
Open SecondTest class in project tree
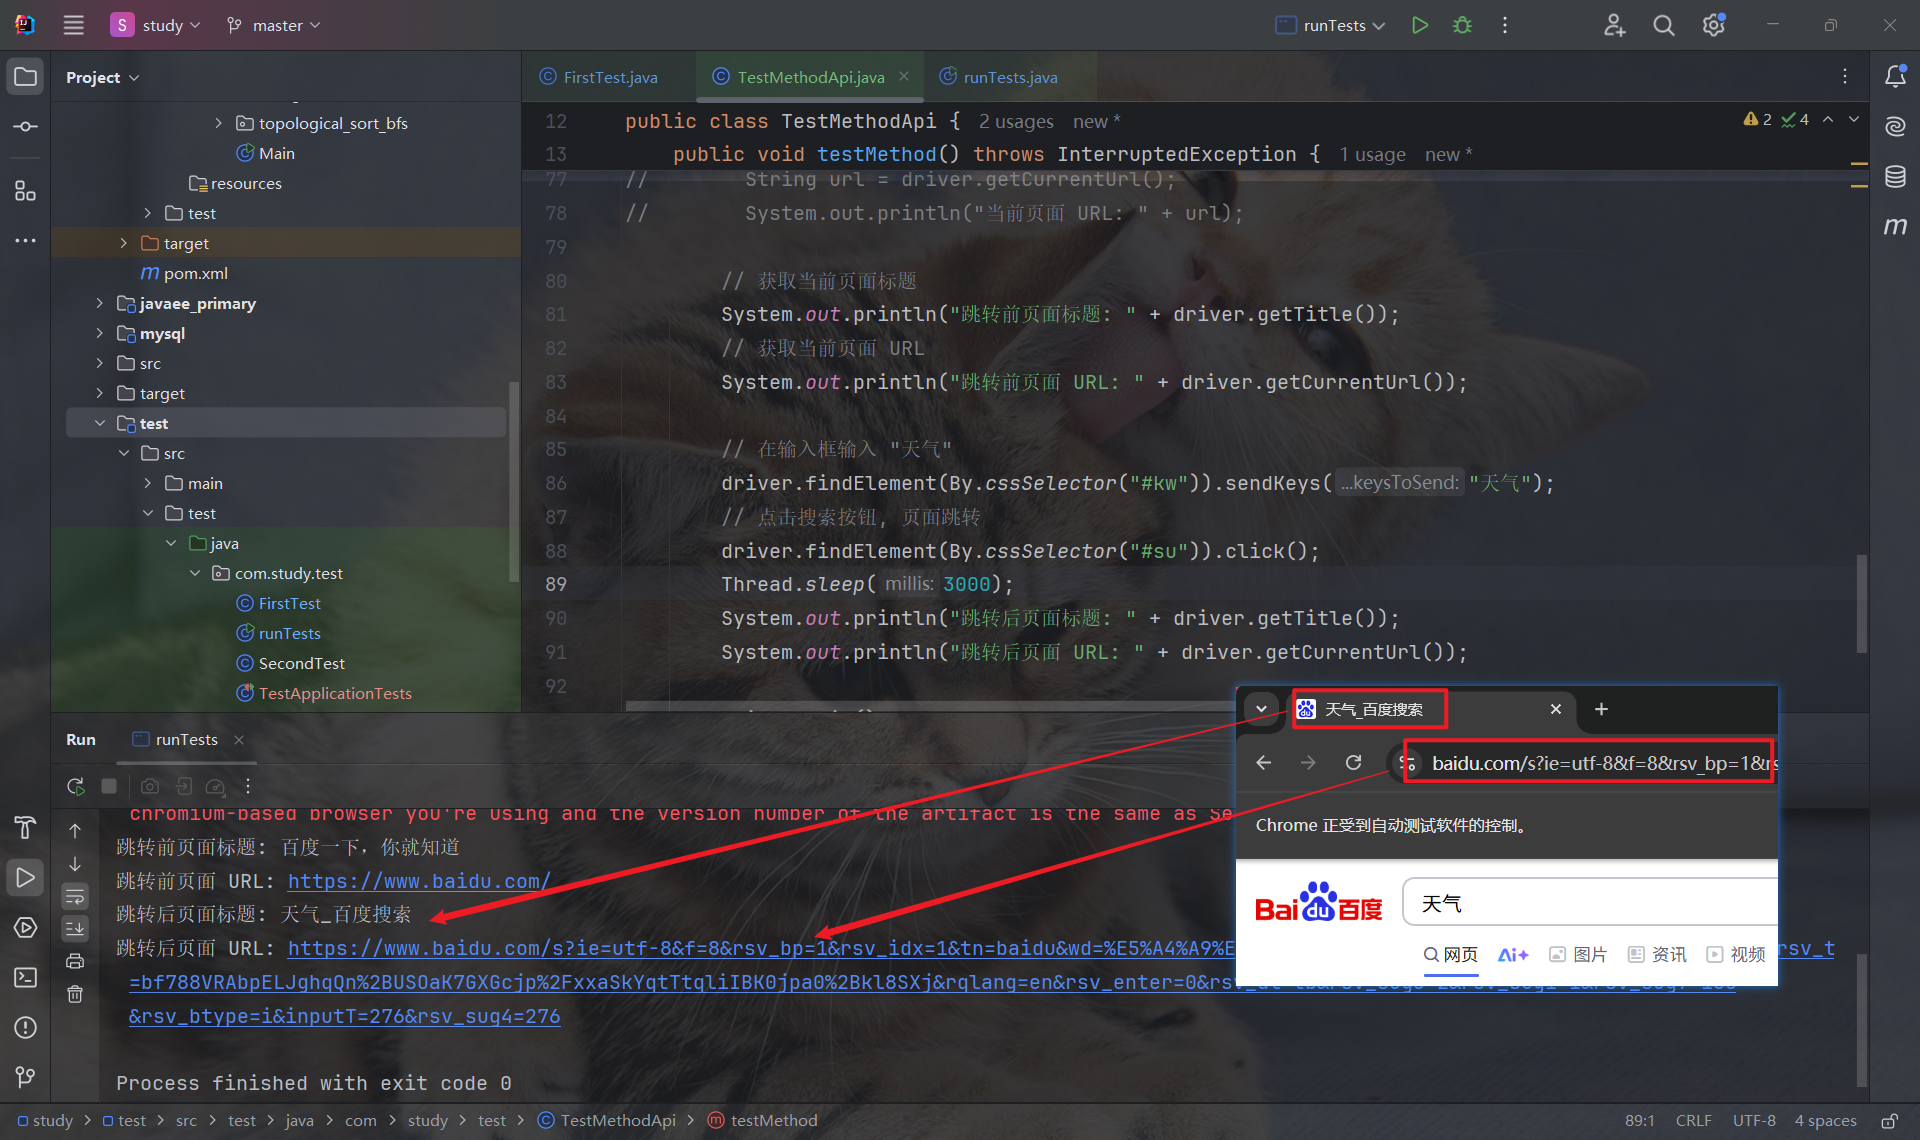click(x=301, y=663)
